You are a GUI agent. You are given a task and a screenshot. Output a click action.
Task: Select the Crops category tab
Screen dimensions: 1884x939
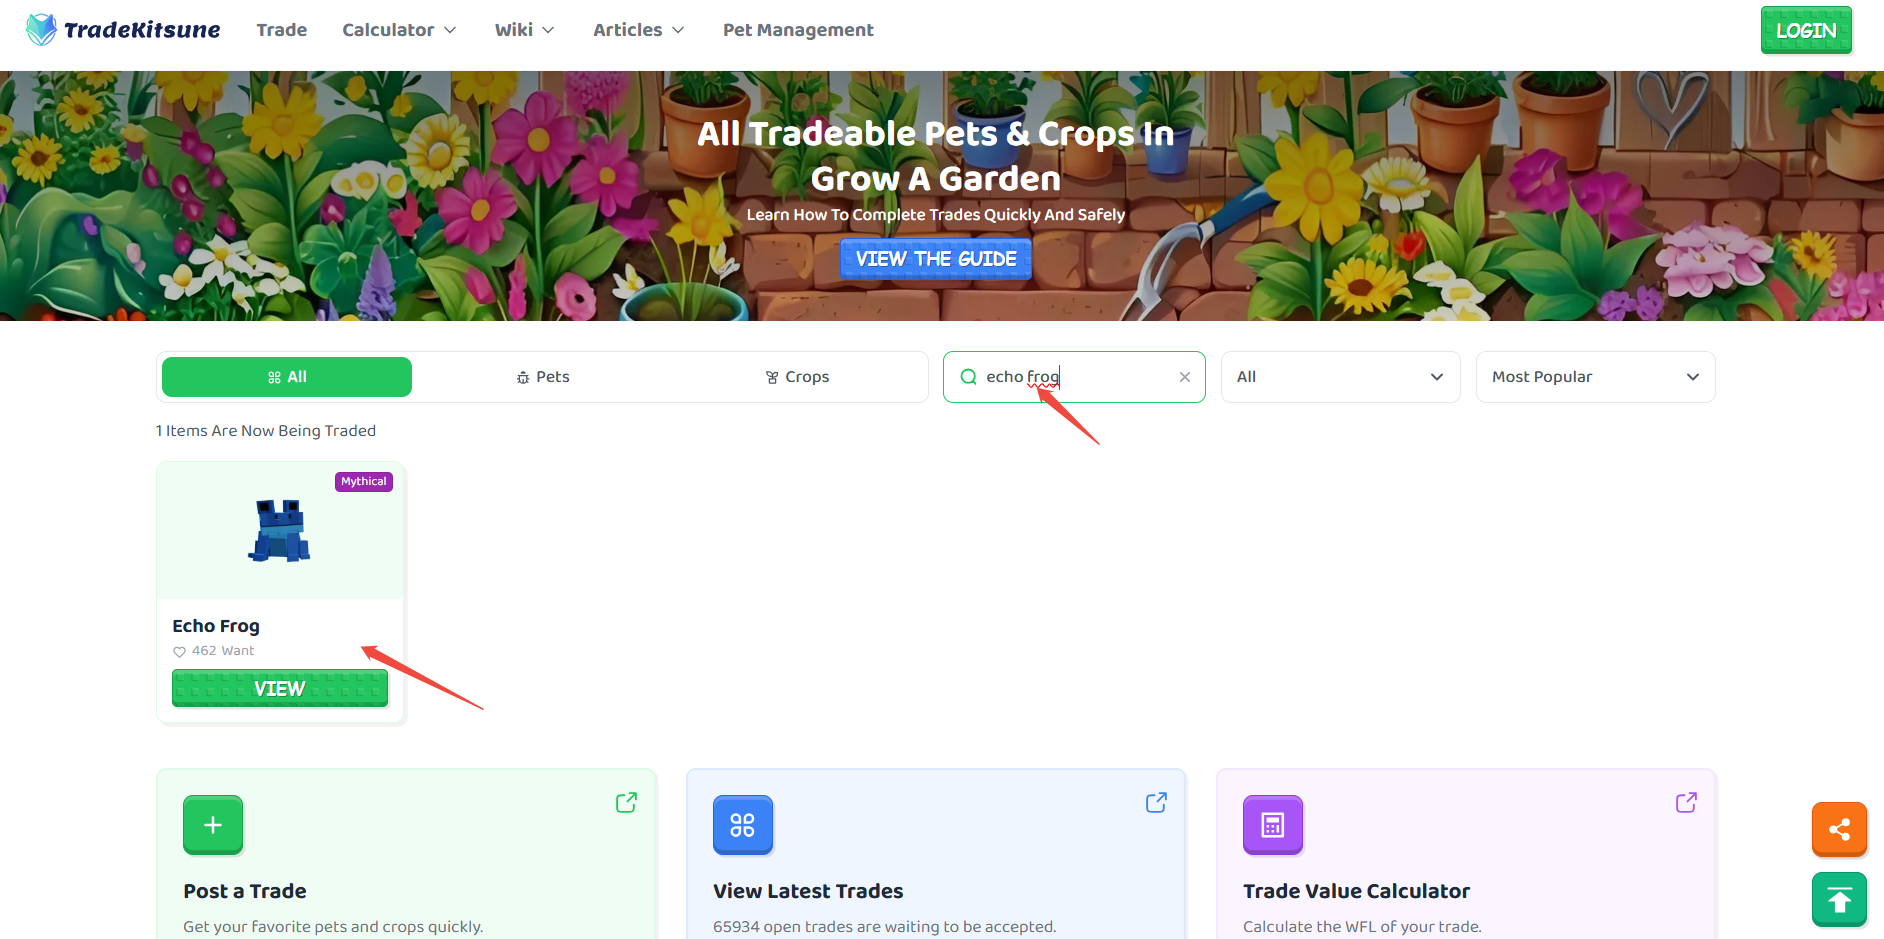797,377
